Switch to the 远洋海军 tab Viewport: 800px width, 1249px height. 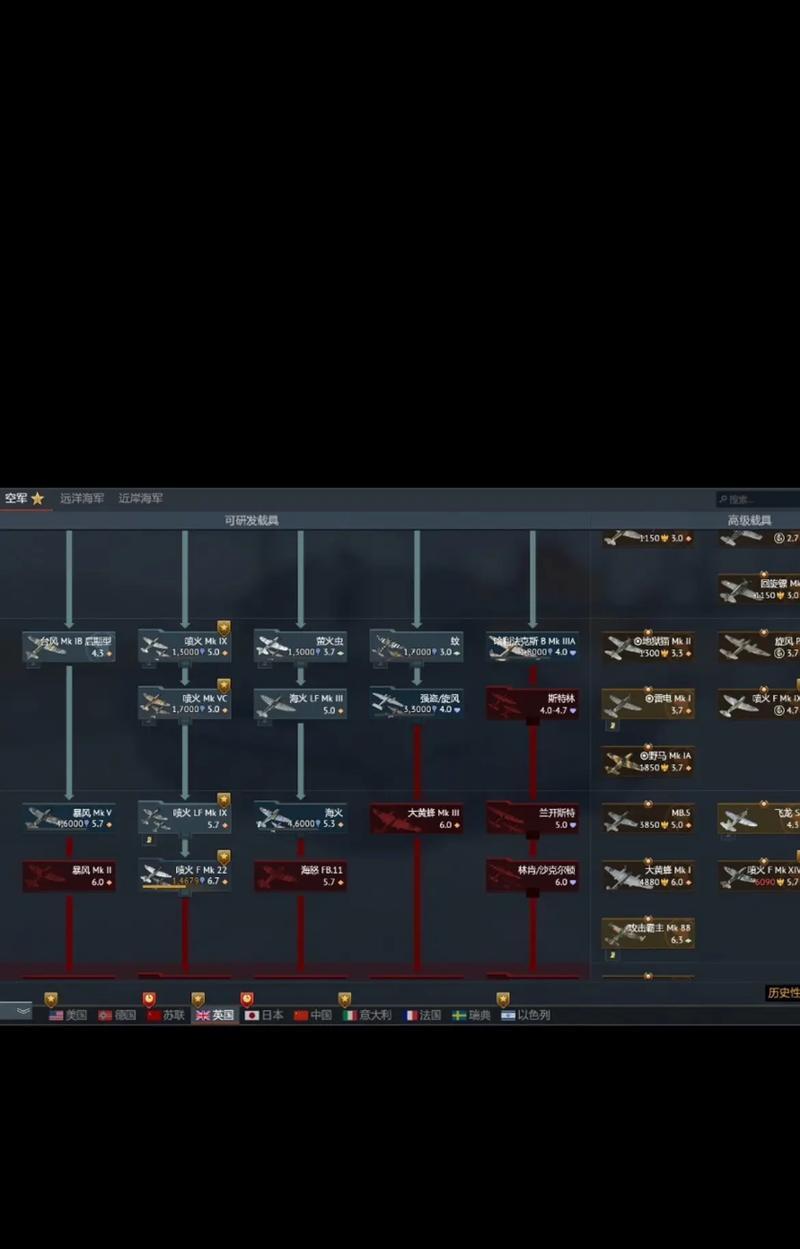pyautogui.click(x=82, y=498)
